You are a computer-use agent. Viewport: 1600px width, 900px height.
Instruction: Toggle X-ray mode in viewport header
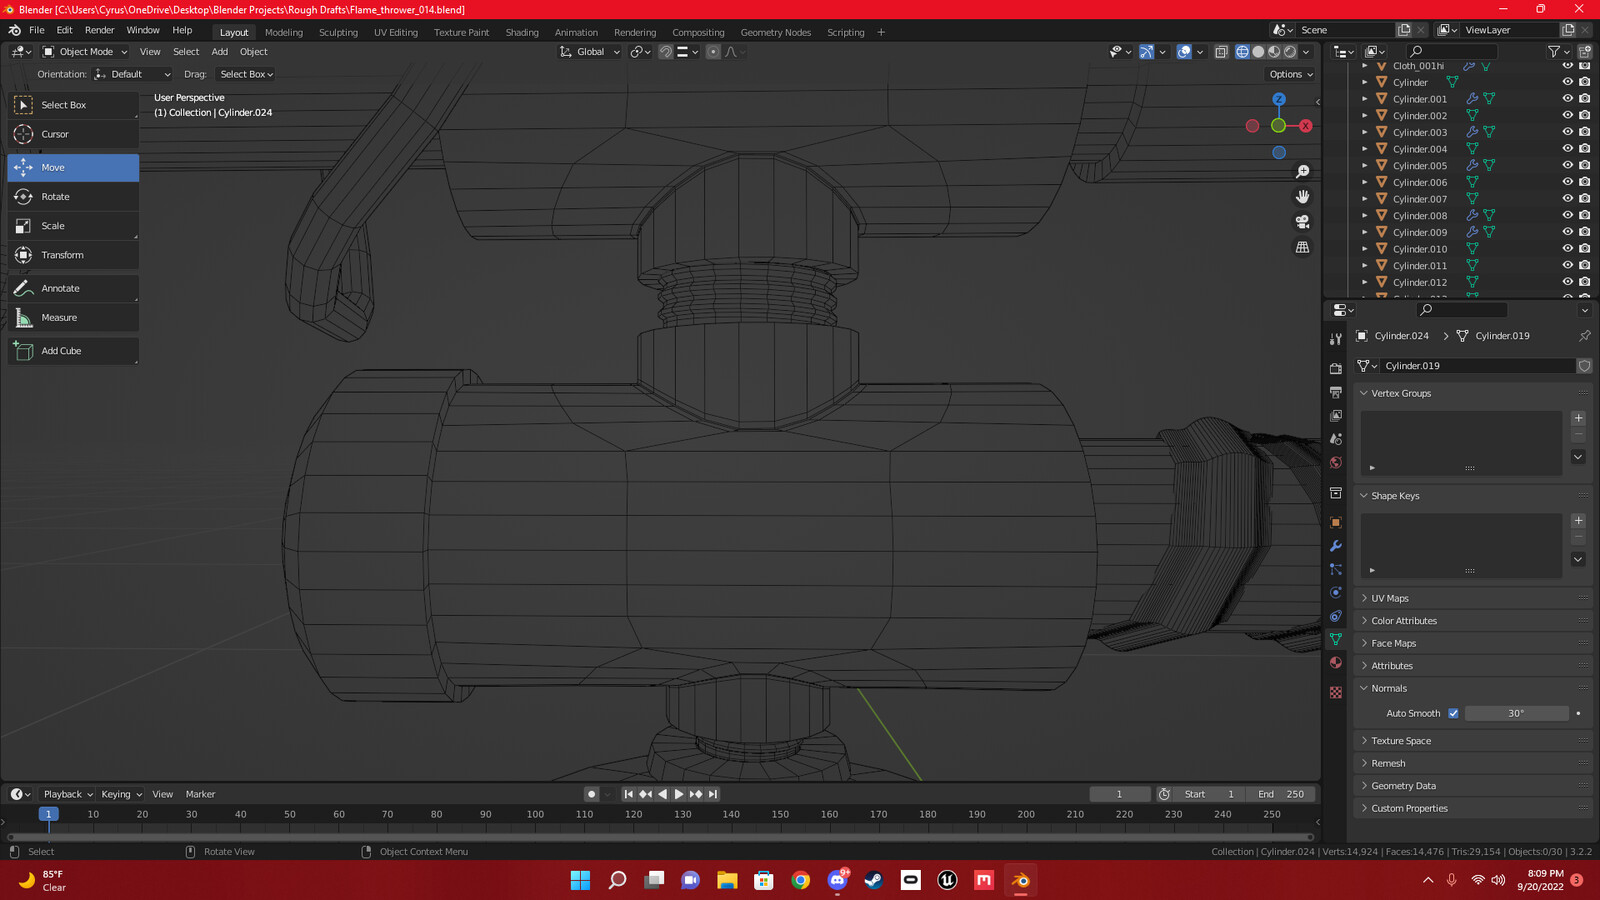1221,52
